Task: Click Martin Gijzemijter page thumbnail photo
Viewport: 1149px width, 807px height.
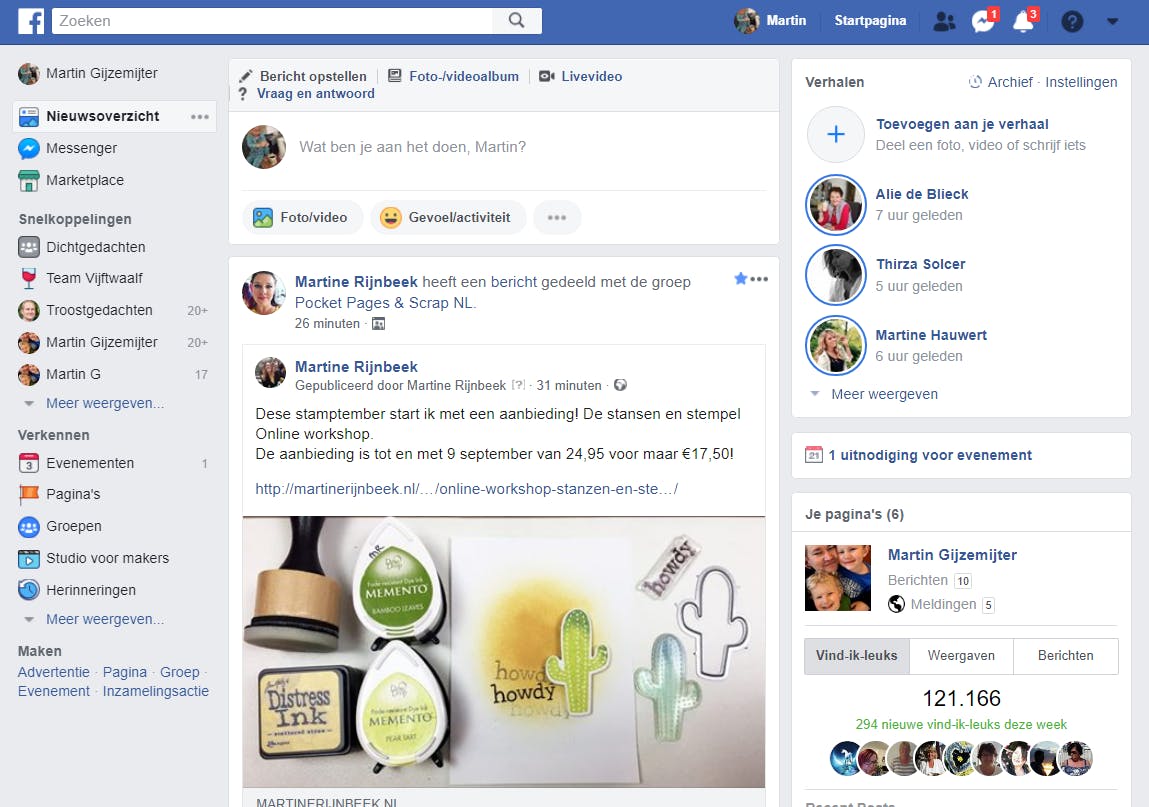Action: tap(838, 578)
